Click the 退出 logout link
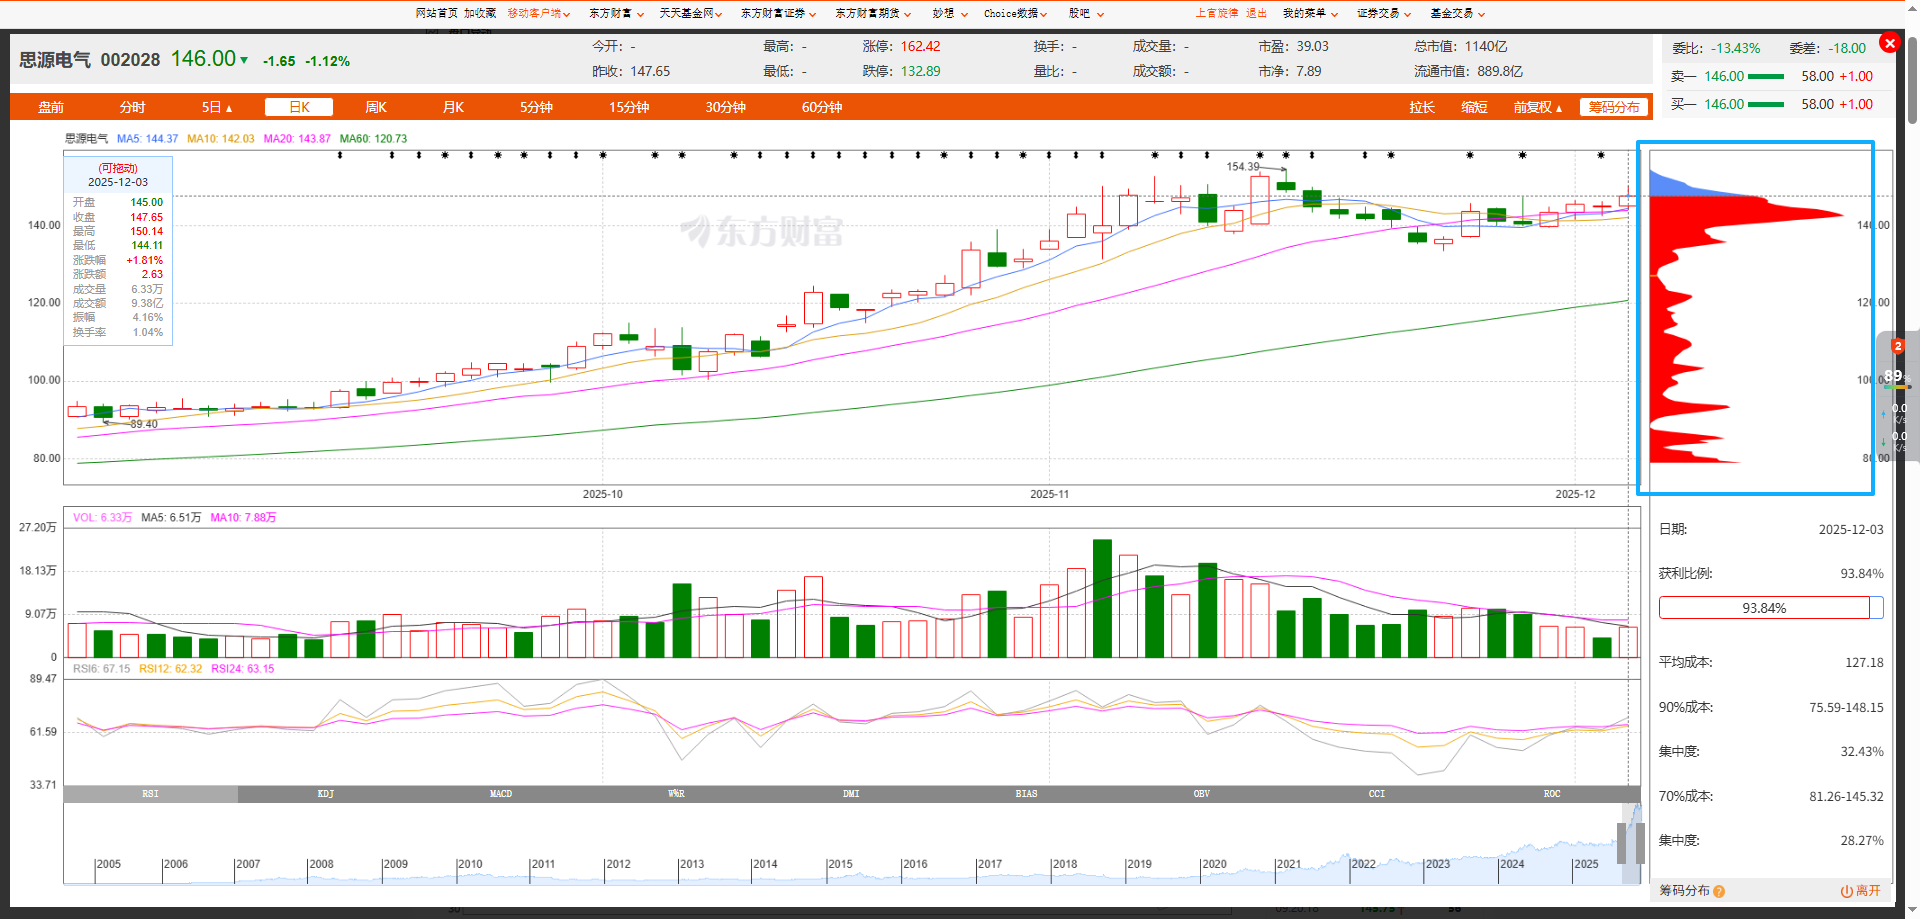Screen dimensions: 1920x919 1256,14
